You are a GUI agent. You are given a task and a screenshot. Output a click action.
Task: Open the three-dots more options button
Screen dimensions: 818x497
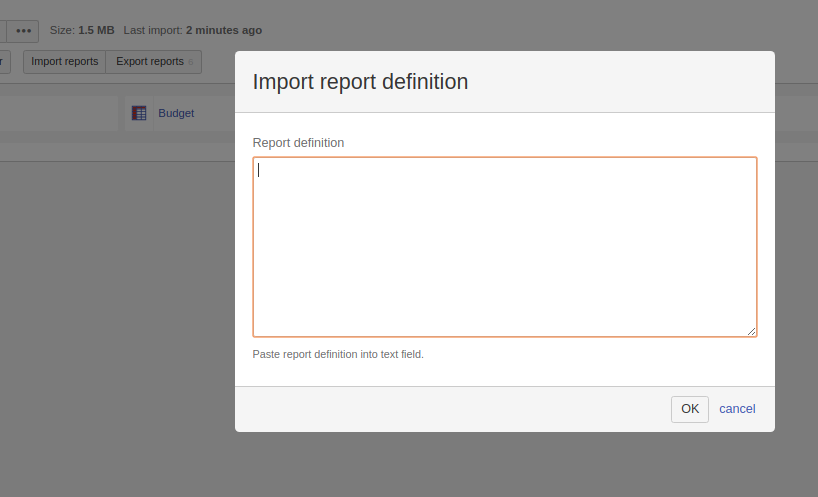(23, 30)
